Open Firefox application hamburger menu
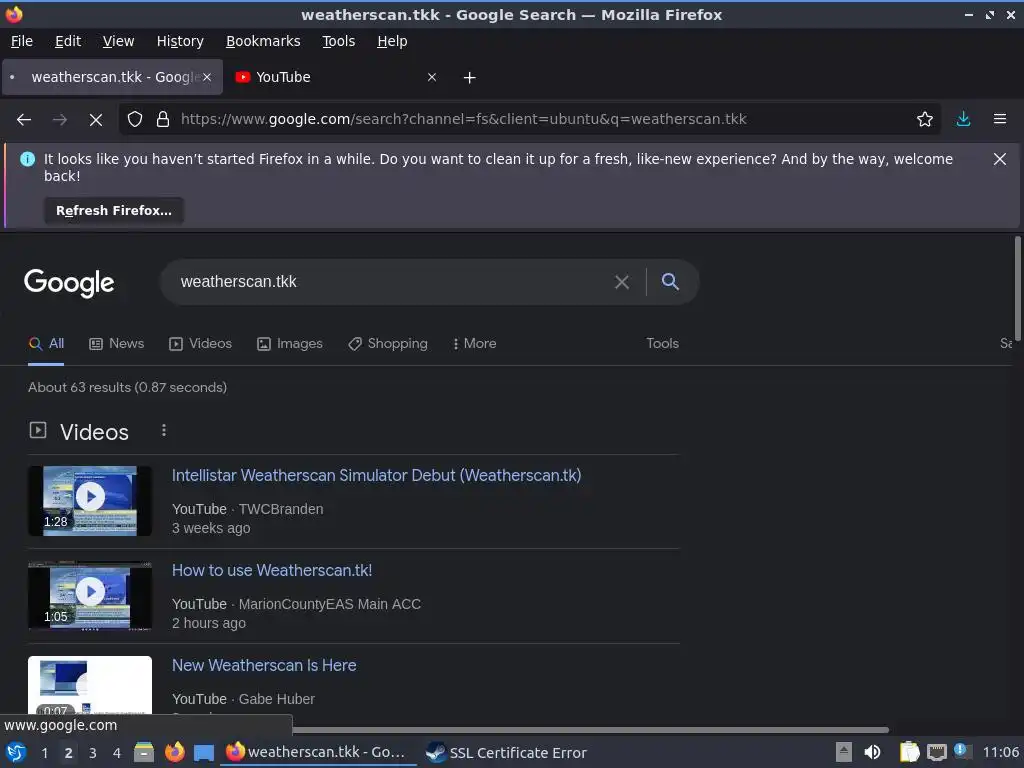This screenshot has width=1024, height=768. [x=999, y=120]
